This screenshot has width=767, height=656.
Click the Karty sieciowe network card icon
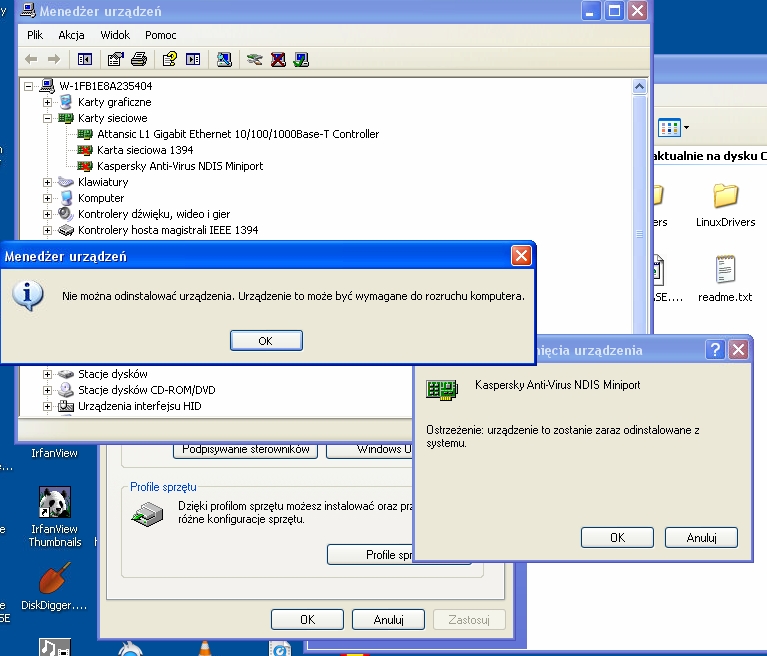66,118
